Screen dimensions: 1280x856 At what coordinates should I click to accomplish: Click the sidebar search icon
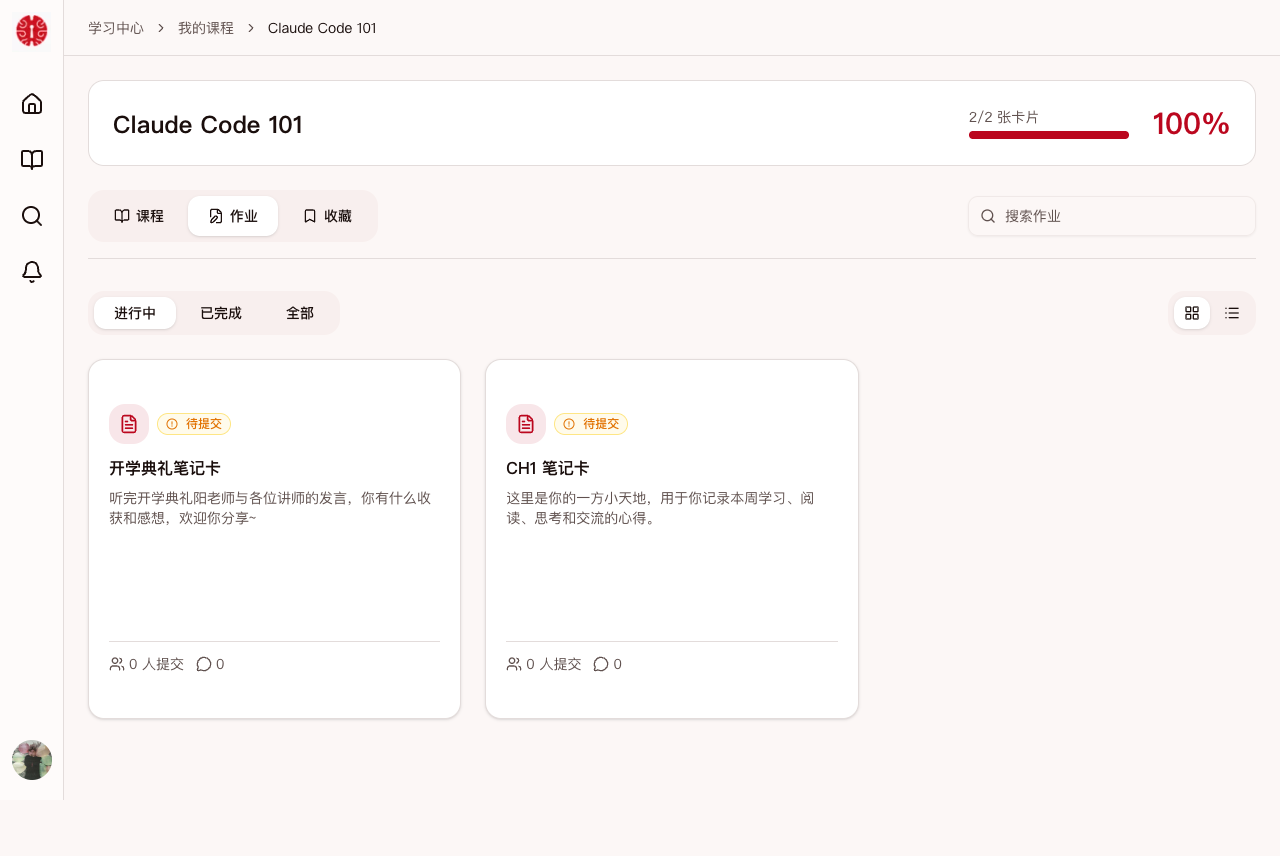pos(31,215)
